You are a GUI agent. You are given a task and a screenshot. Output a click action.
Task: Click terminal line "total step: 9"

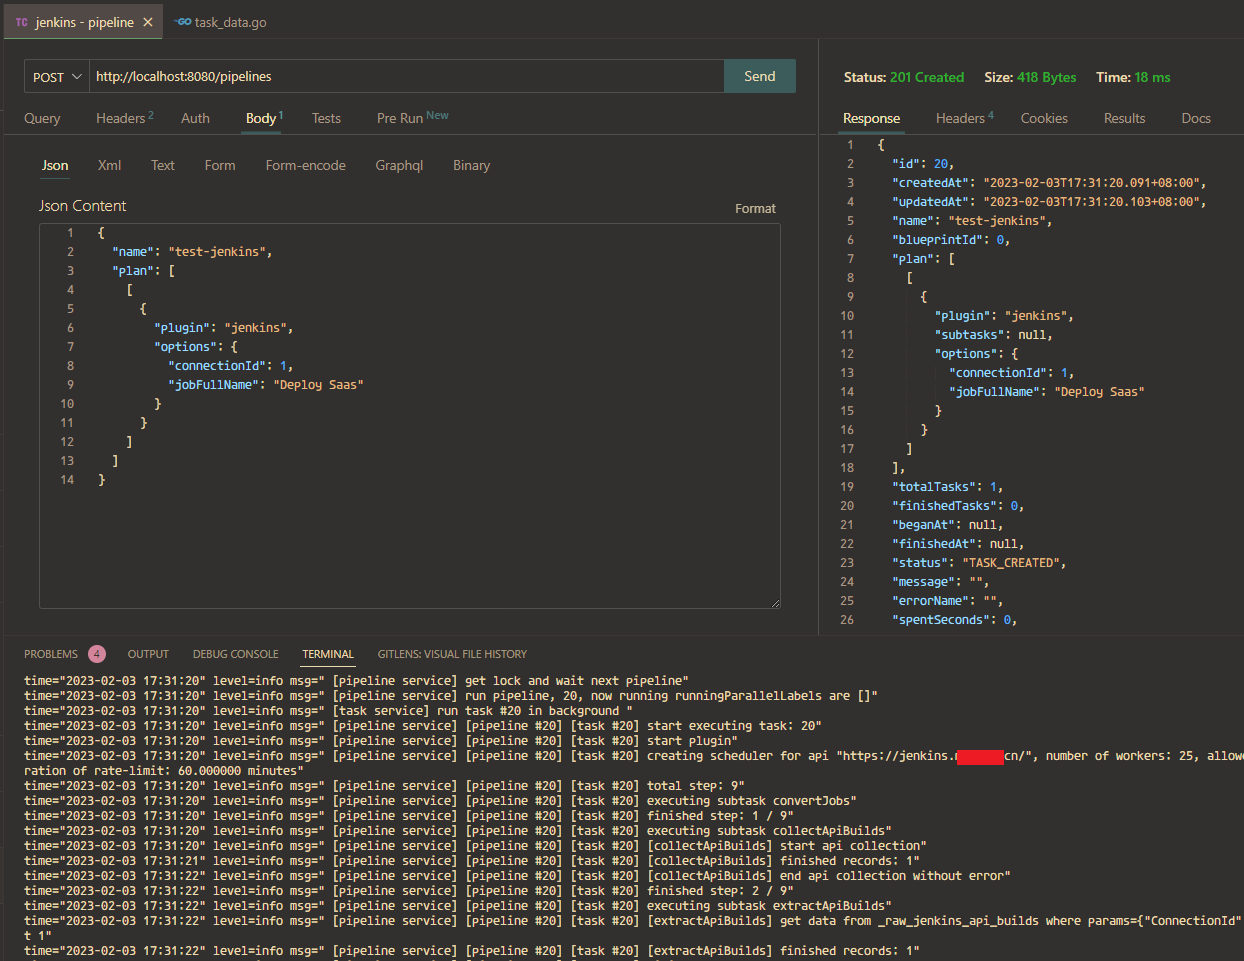384,786
